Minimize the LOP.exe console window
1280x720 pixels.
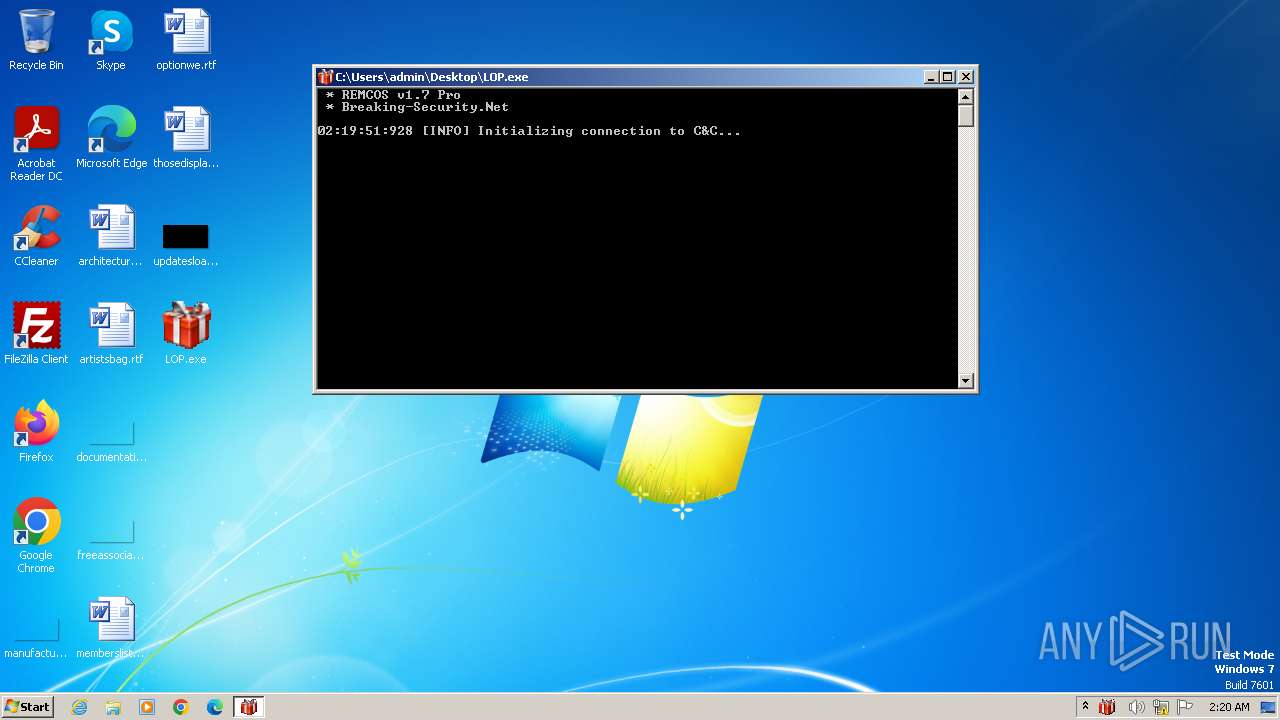pos(931,77)
